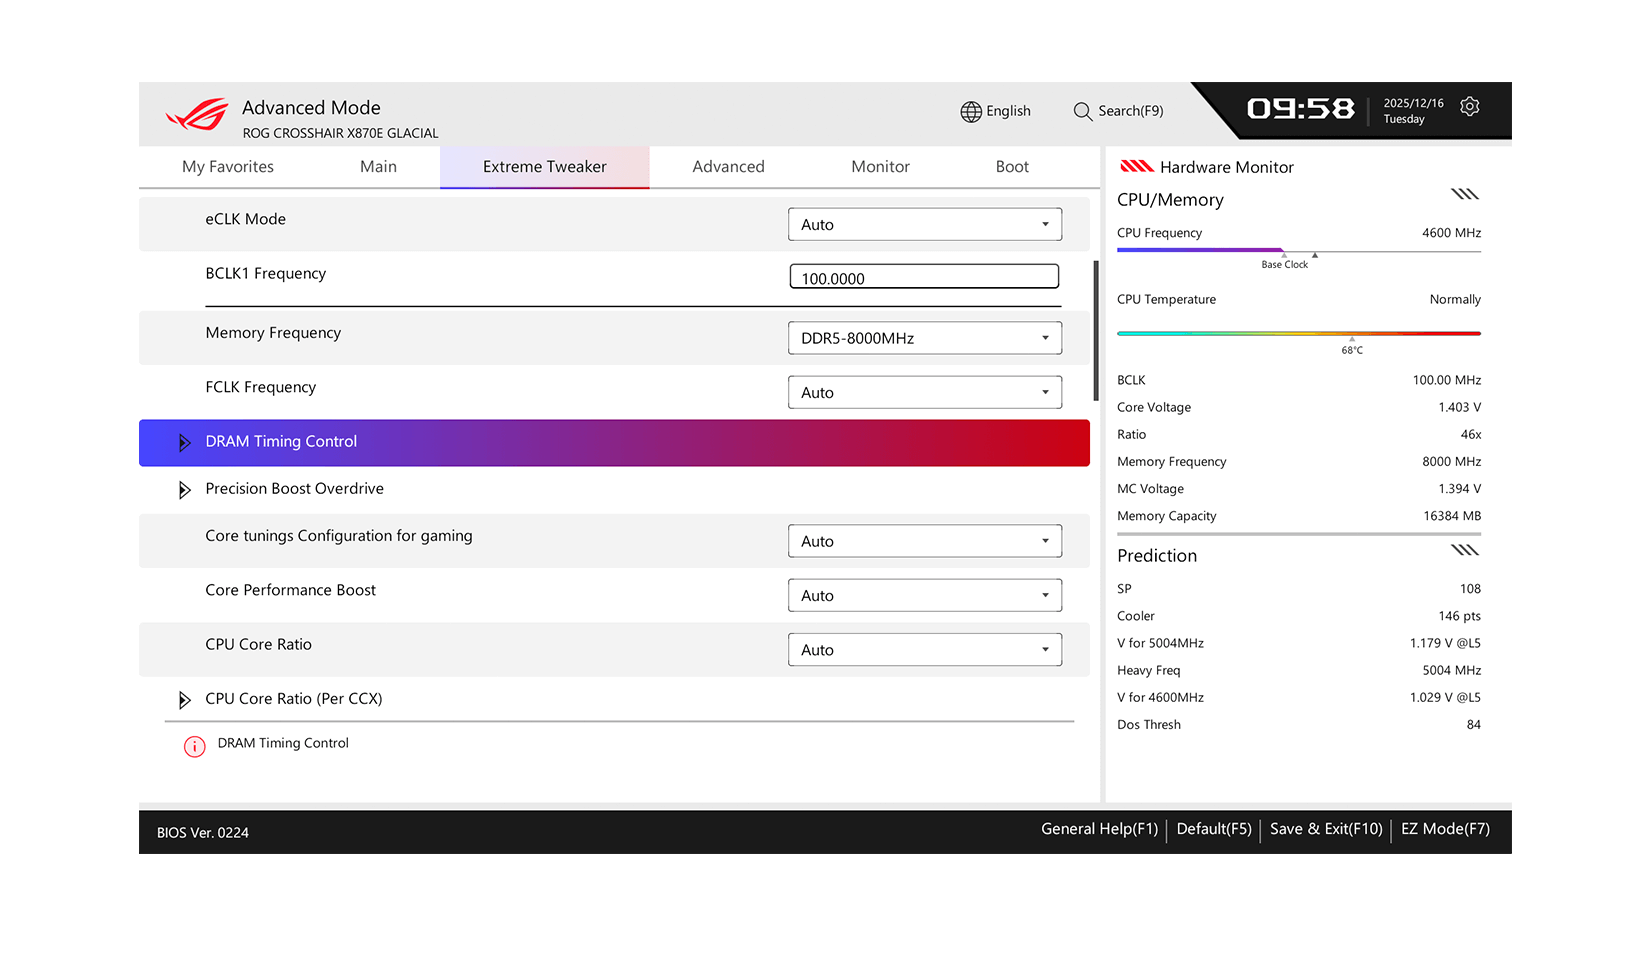Image resolution: width=1651 pixels, height=973 pixels.
Task: Switch to the Monitor tab
Action: pos(880,167)
